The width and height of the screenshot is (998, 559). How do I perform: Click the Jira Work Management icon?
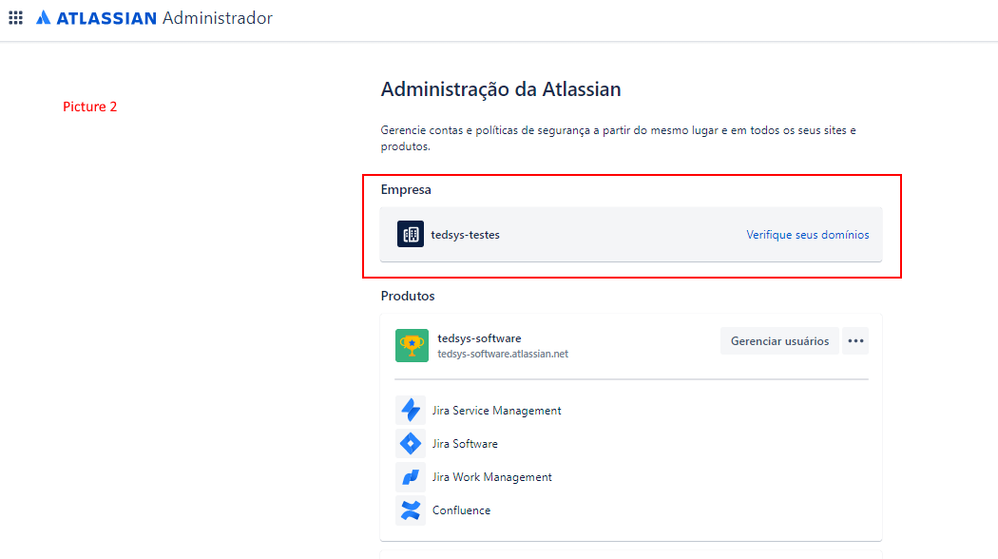411,476
